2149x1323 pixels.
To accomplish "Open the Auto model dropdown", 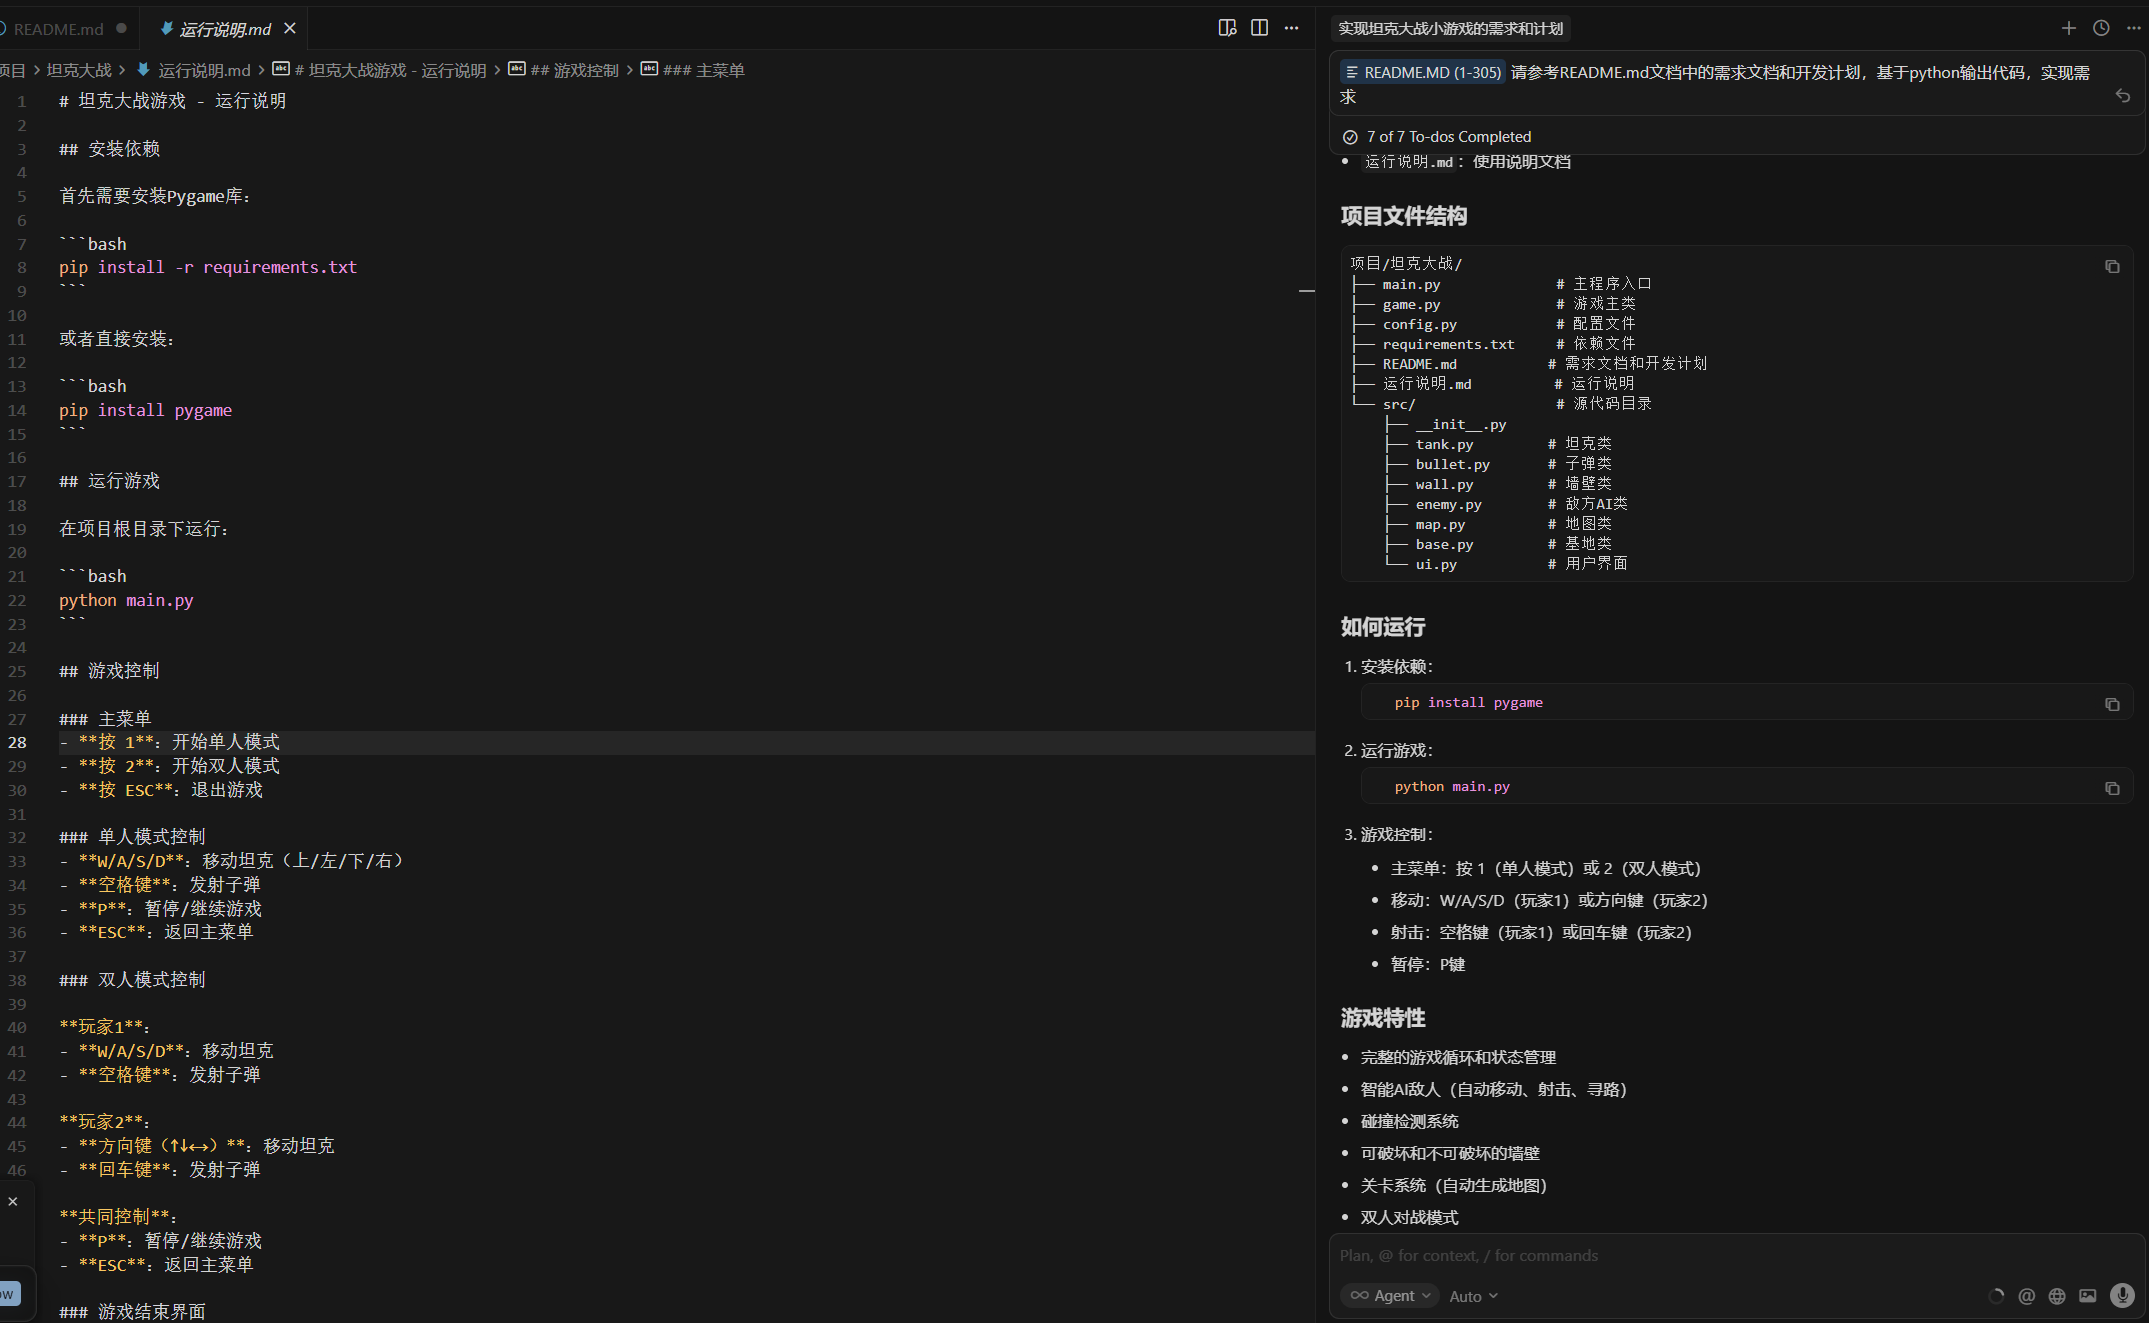I will pos(1474,1296).
